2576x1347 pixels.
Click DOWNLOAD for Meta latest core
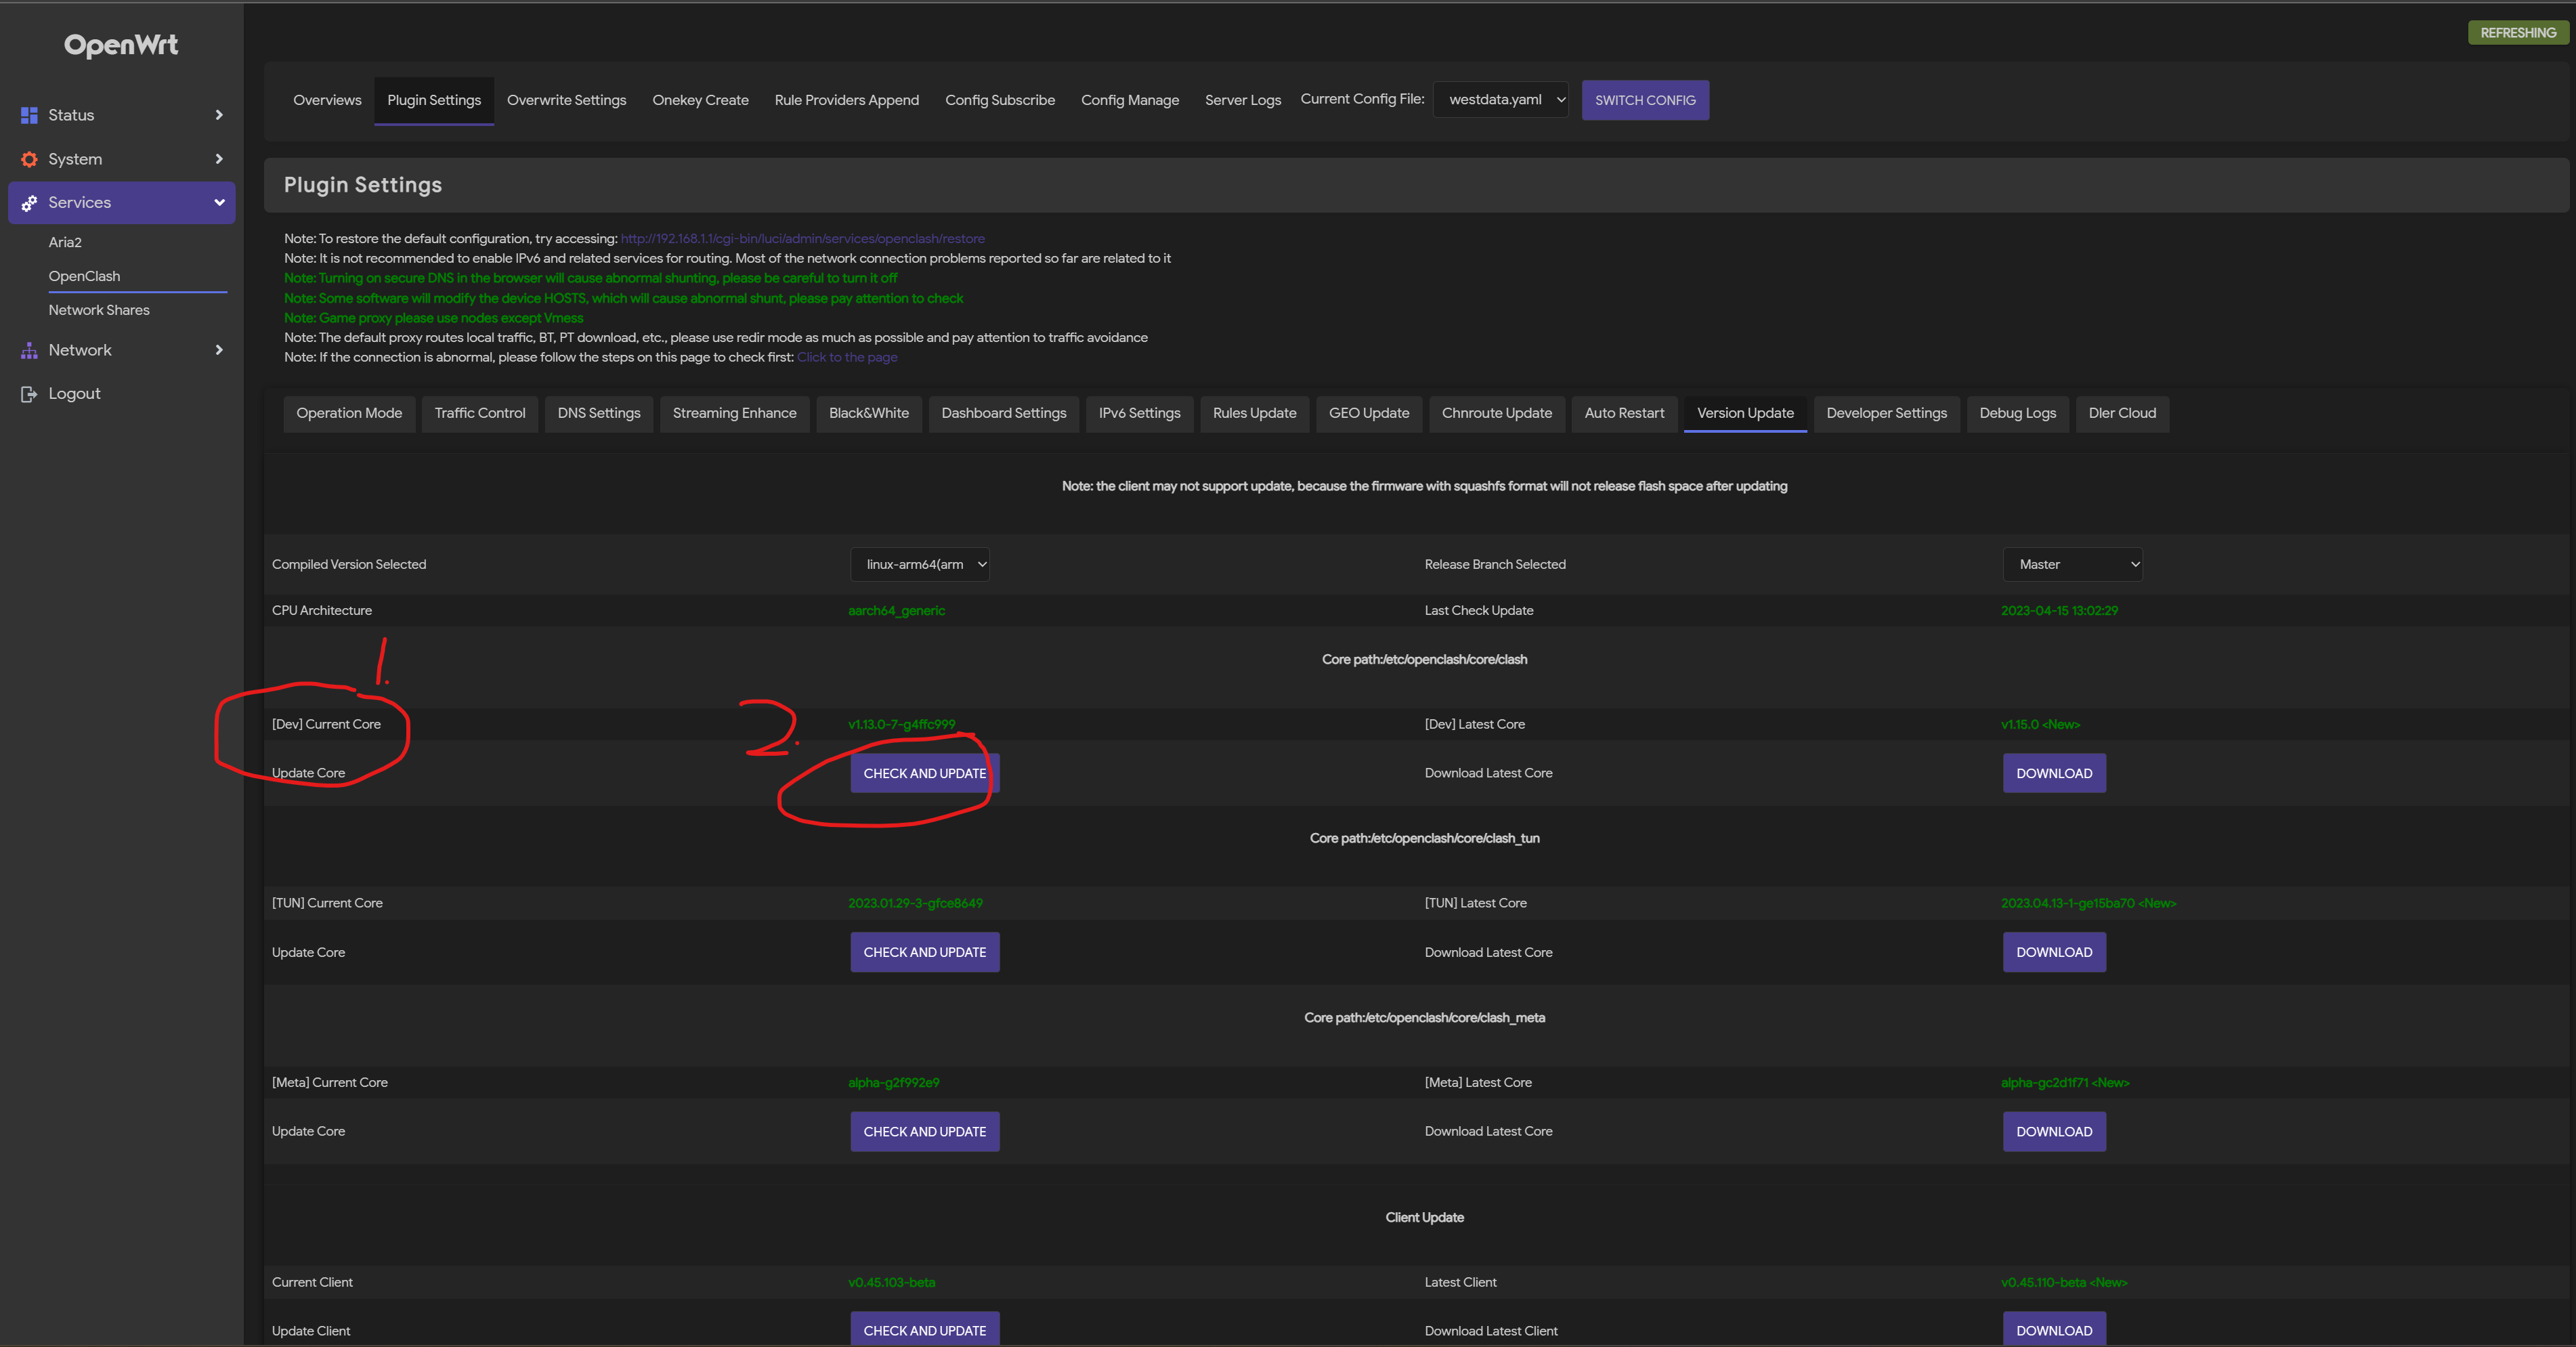pyautogui.click(x=2054, y=1131)
